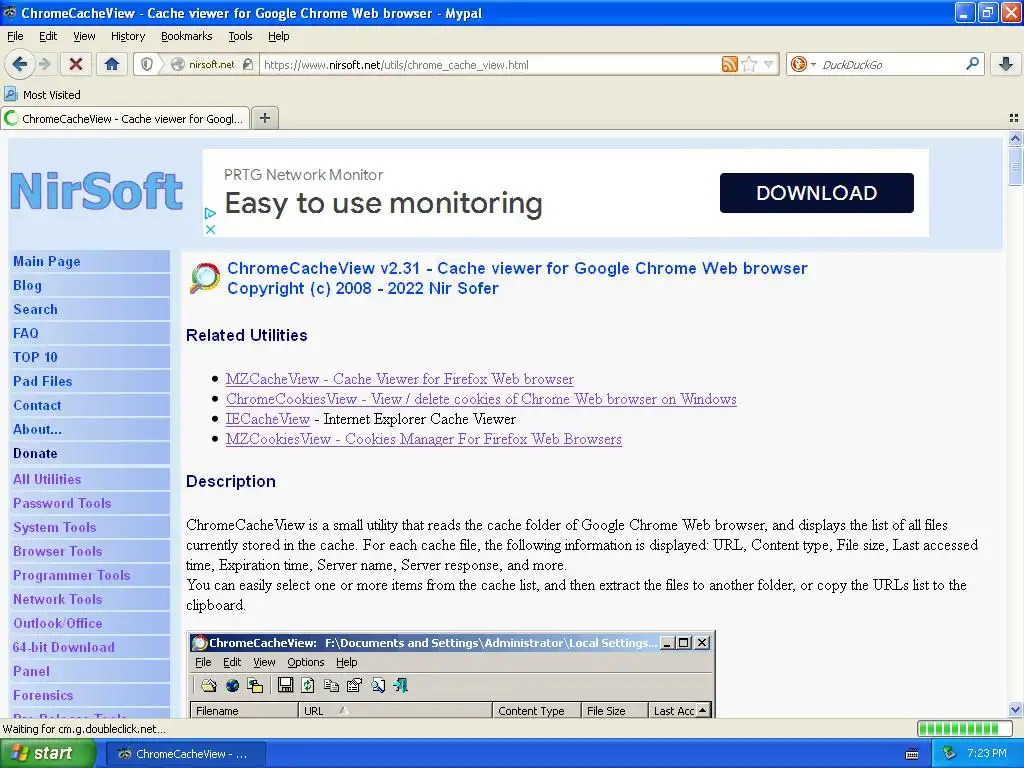The width and height of the screenshot is (1024, 768).
Task: Click the nirsoft.net site identity globe icon
Action: (178, 64)
